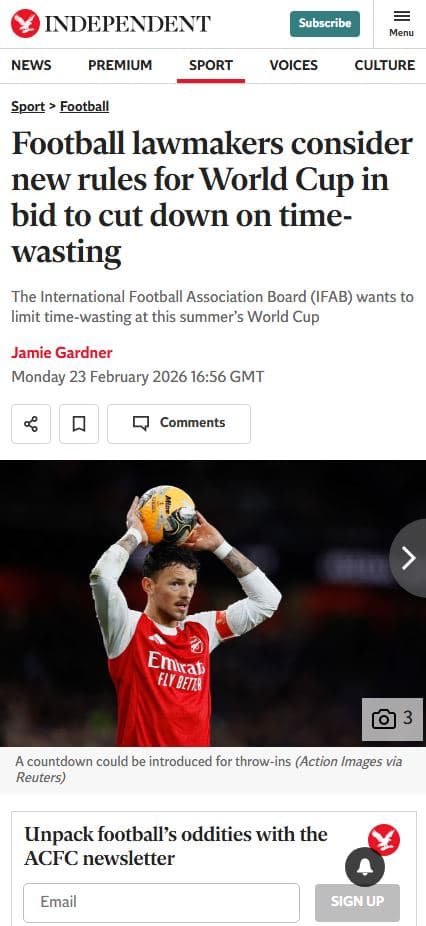Tap the notification bell icon
The height and width of the screenshot is (926, 426).
pos(365,867)
